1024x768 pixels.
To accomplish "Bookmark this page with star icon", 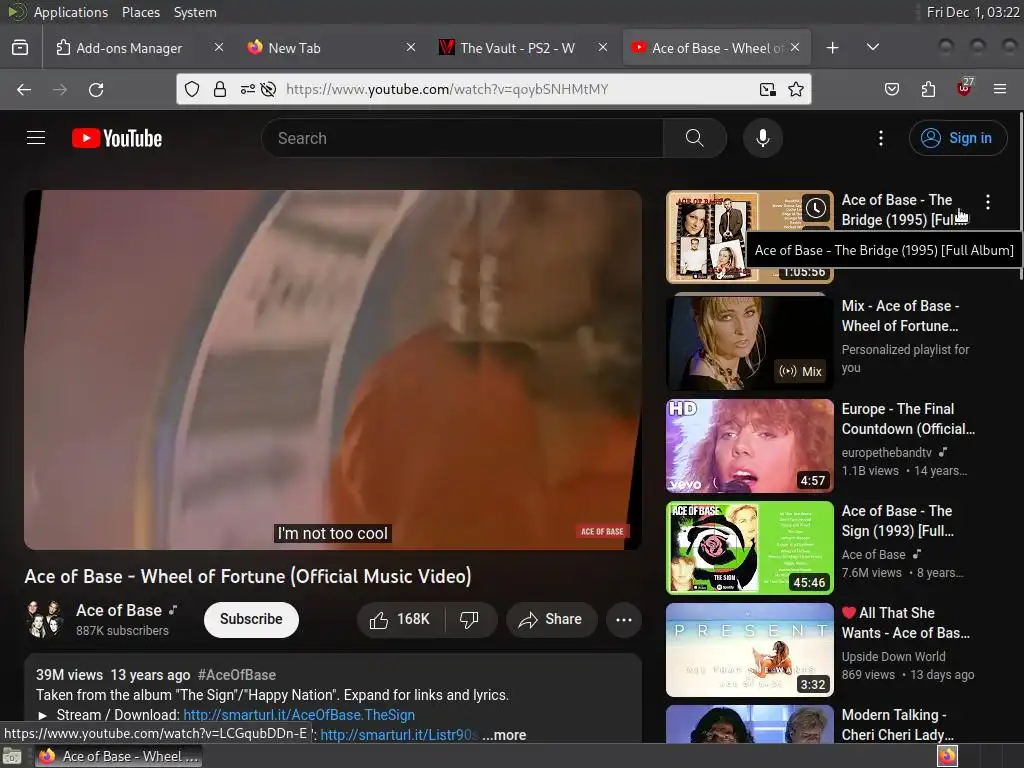I will (796, 89).
